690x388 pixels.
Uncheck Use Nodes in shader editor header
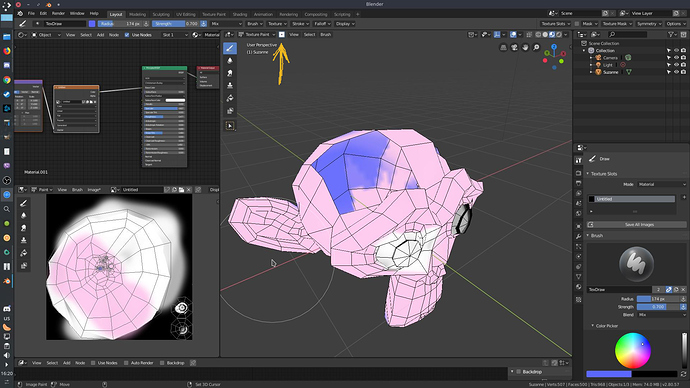(127, 35)
